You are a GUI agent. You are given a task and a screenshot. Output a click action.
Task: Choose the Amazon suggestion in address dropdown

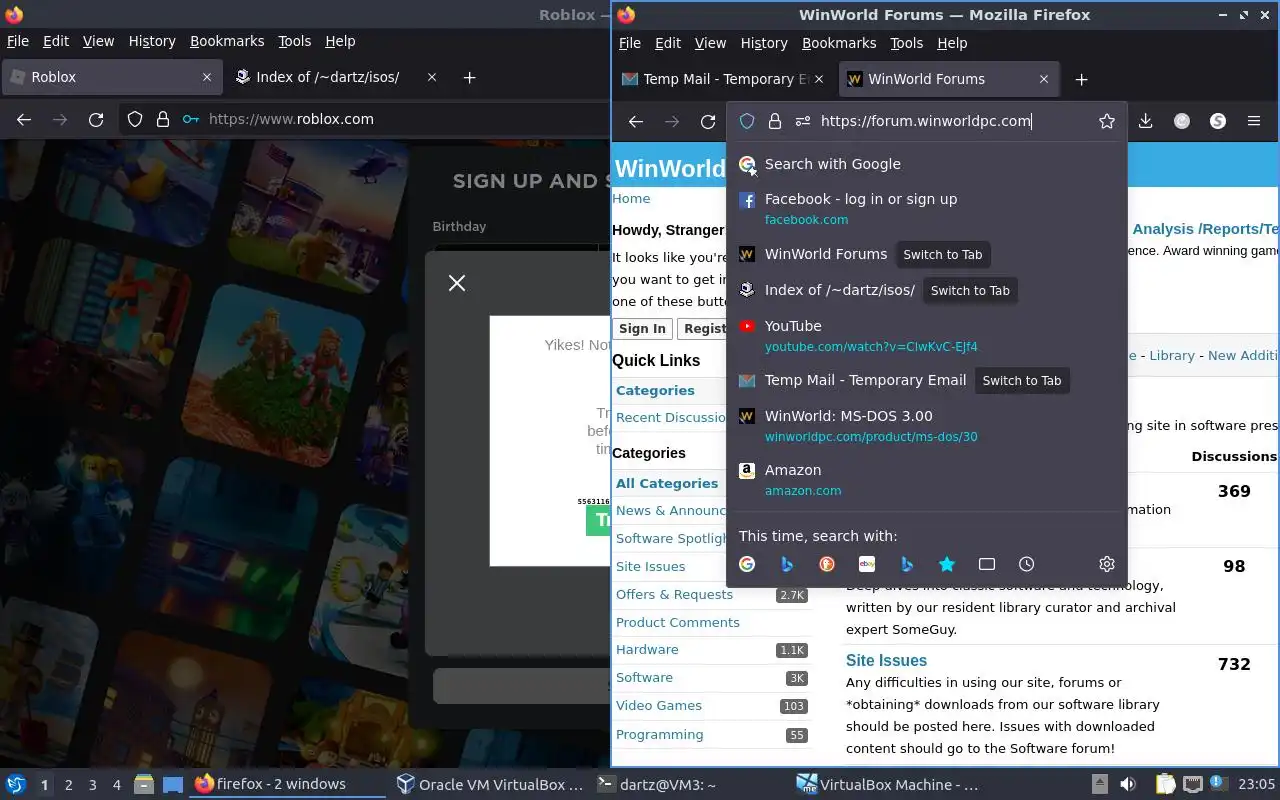click(x=926, y=480)
